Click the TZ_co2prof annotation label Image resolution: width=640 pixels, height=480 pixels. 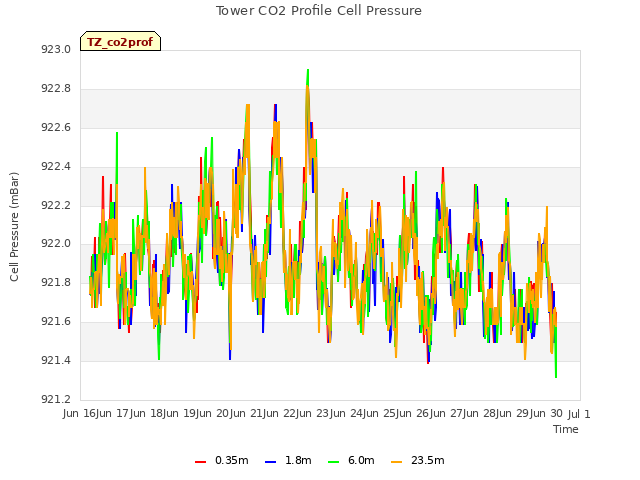[120, 42]
